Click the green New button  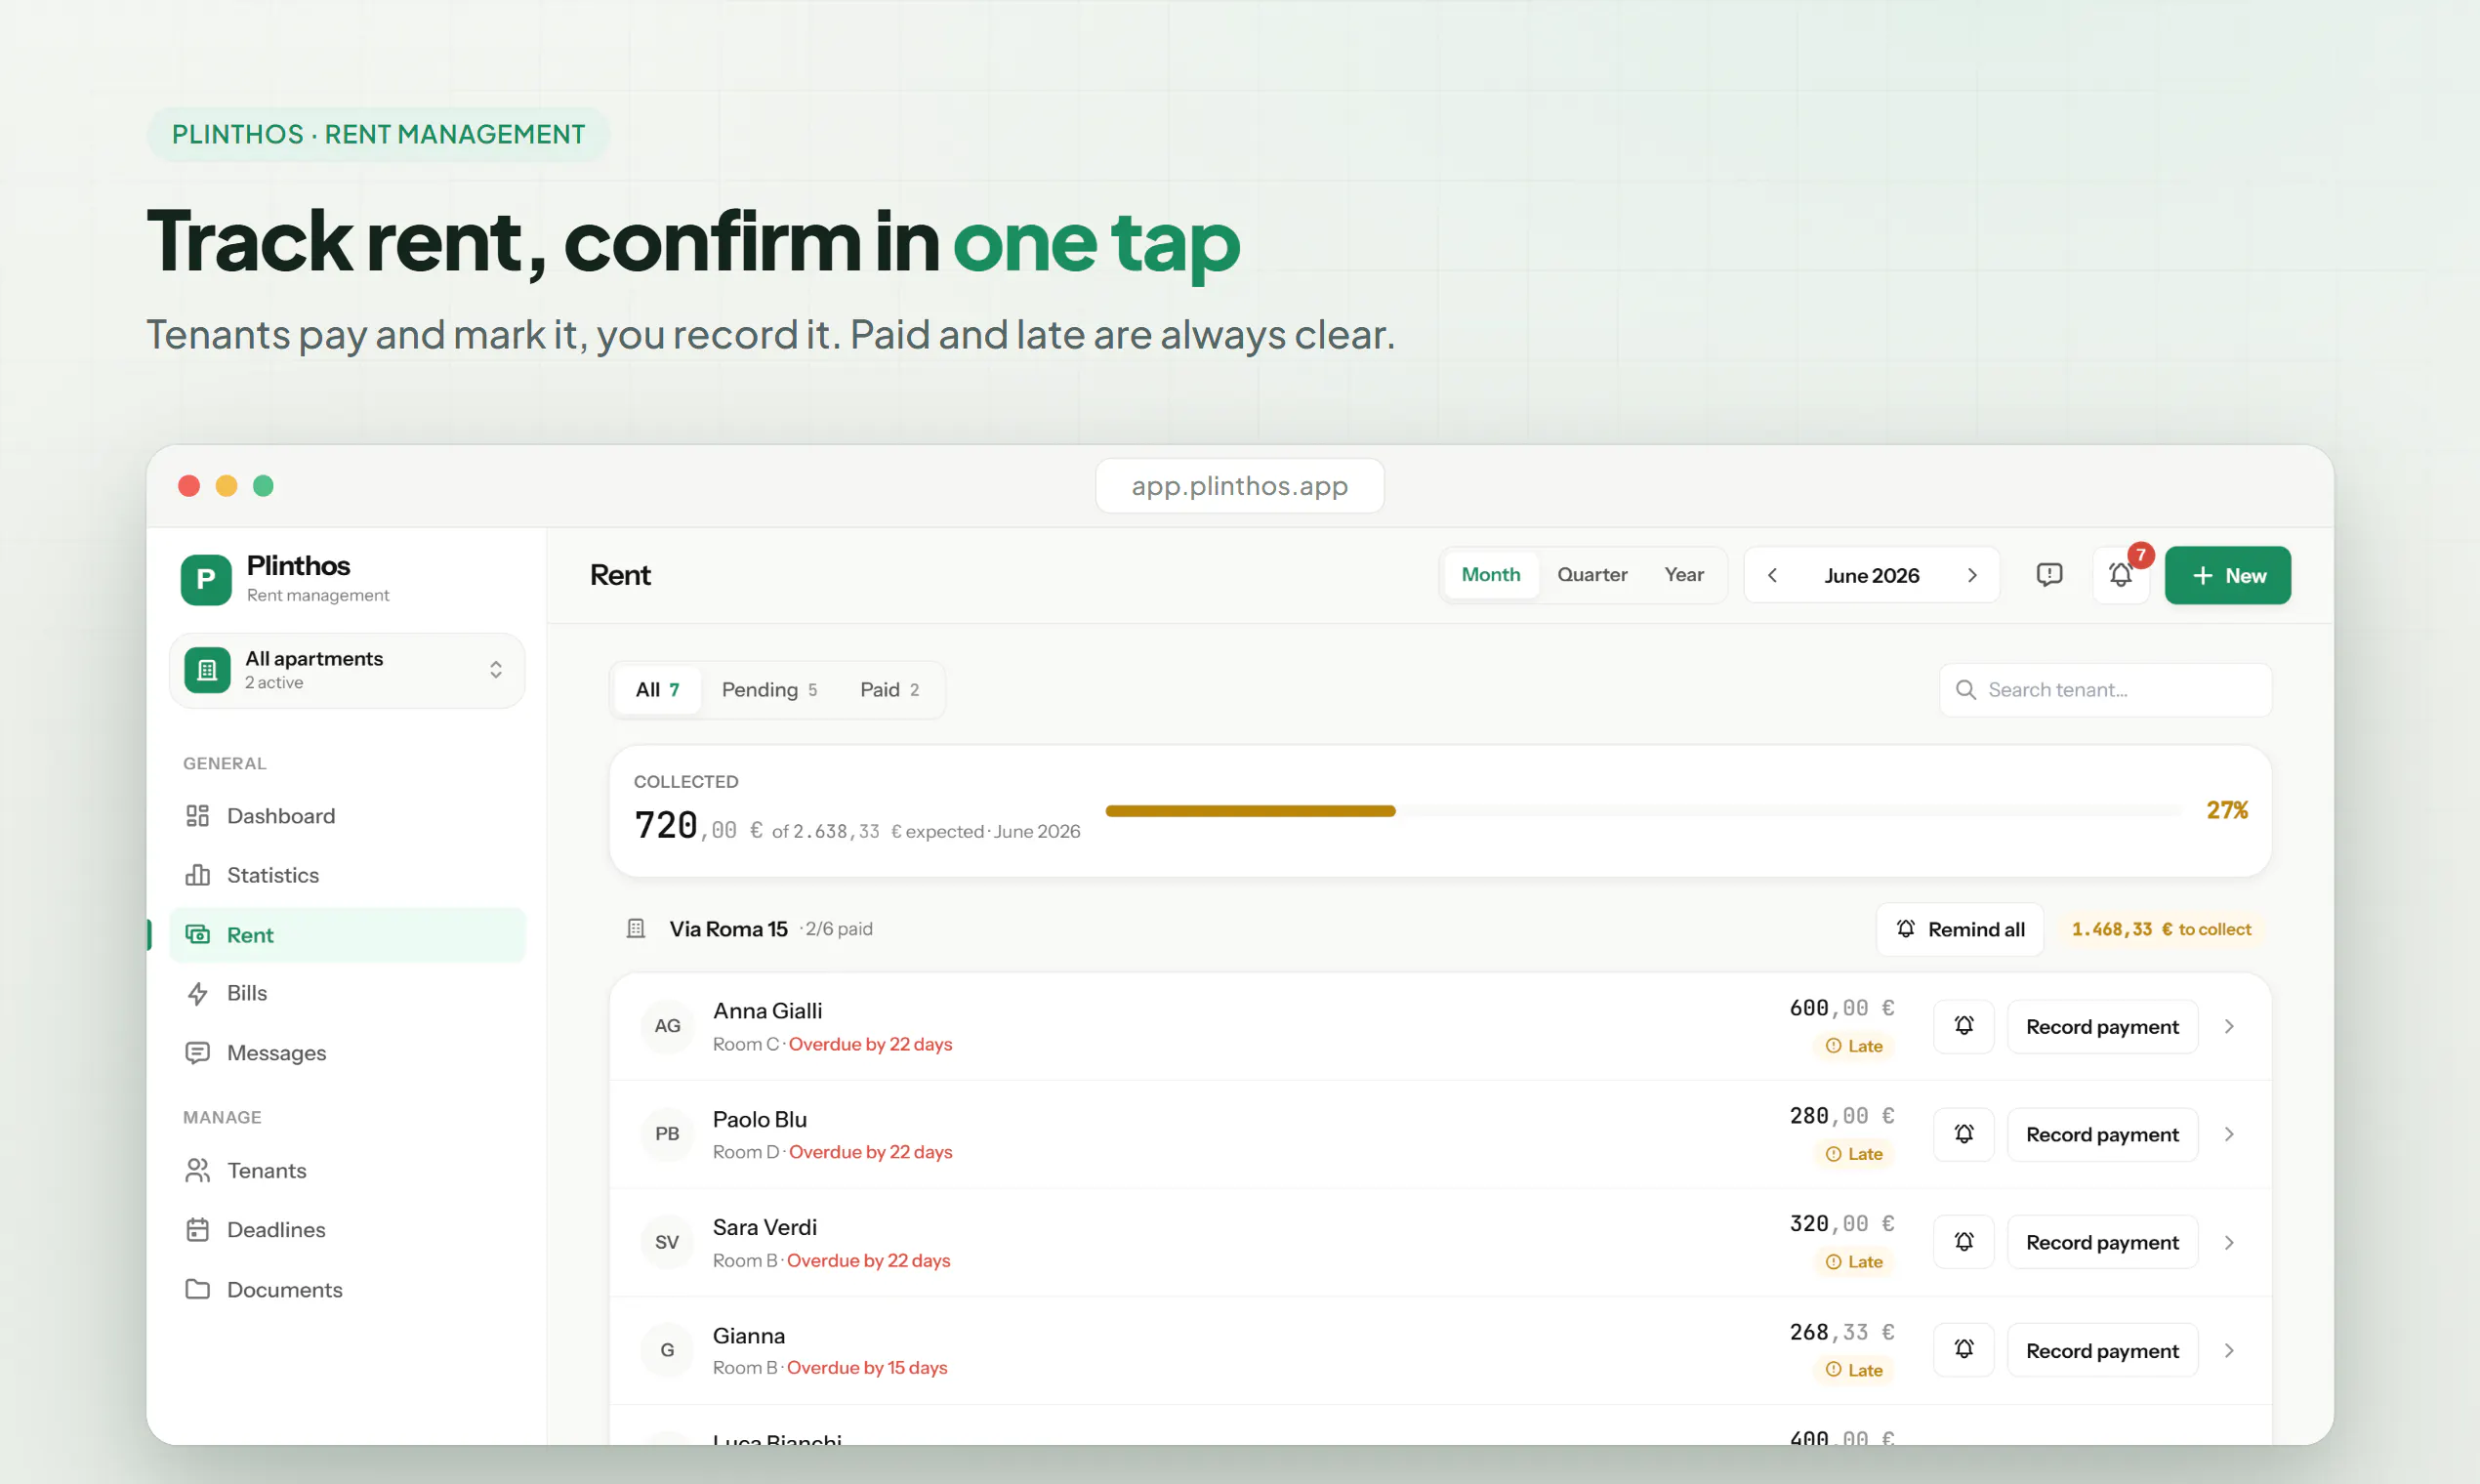click(x=2228, y=575)
